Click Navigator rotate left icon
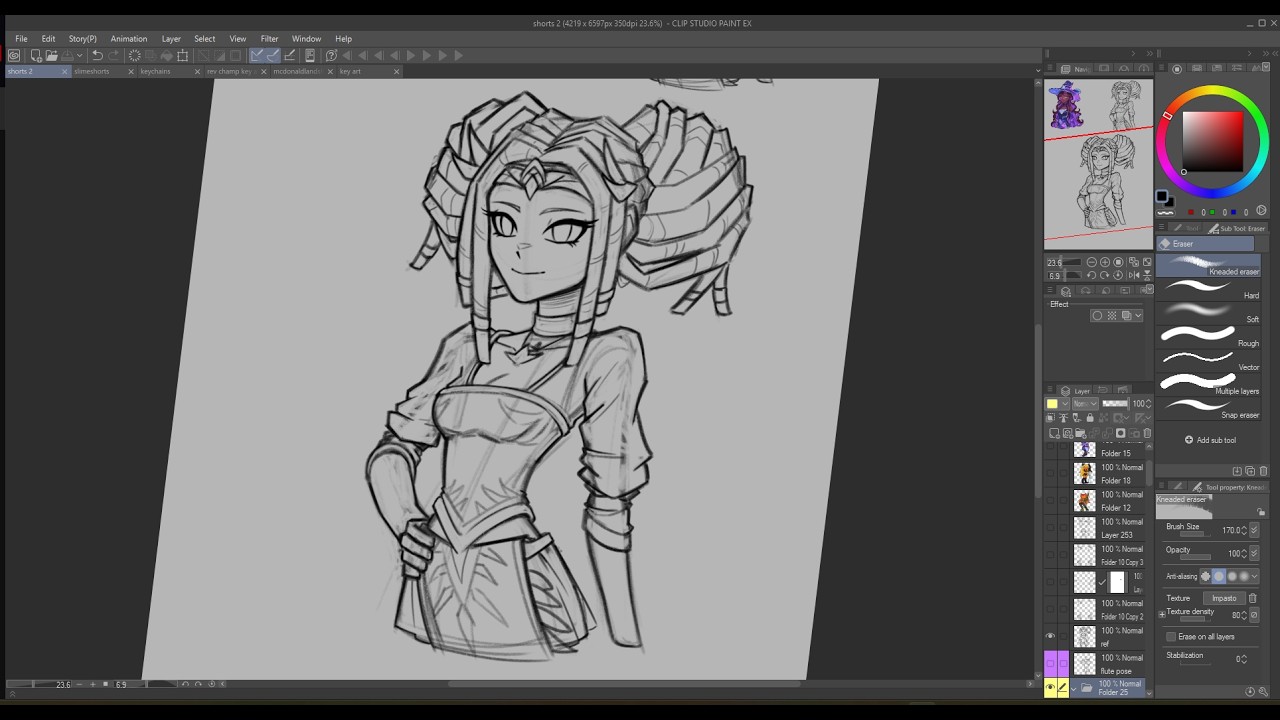The width and height of the screenshot is (1280, 720). [x=1092, y=275]
